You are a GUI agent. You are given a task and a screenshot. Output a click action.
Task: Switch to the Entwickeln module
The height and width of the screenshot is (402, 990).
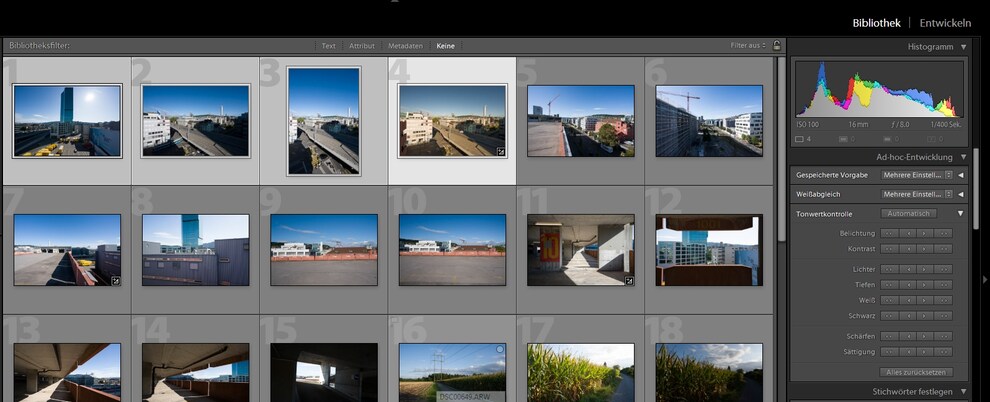945,23
